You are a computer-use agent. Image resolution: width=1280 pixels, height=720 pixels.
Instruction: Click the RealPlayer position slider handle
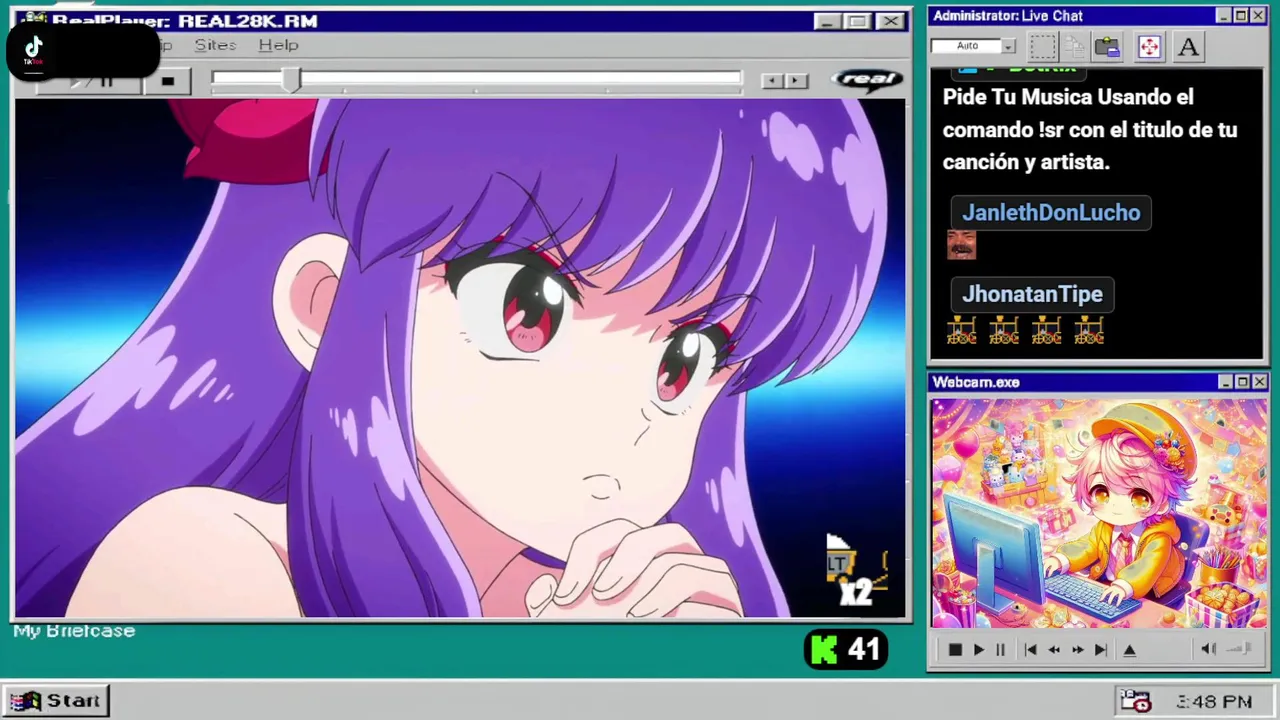point(291,81)
